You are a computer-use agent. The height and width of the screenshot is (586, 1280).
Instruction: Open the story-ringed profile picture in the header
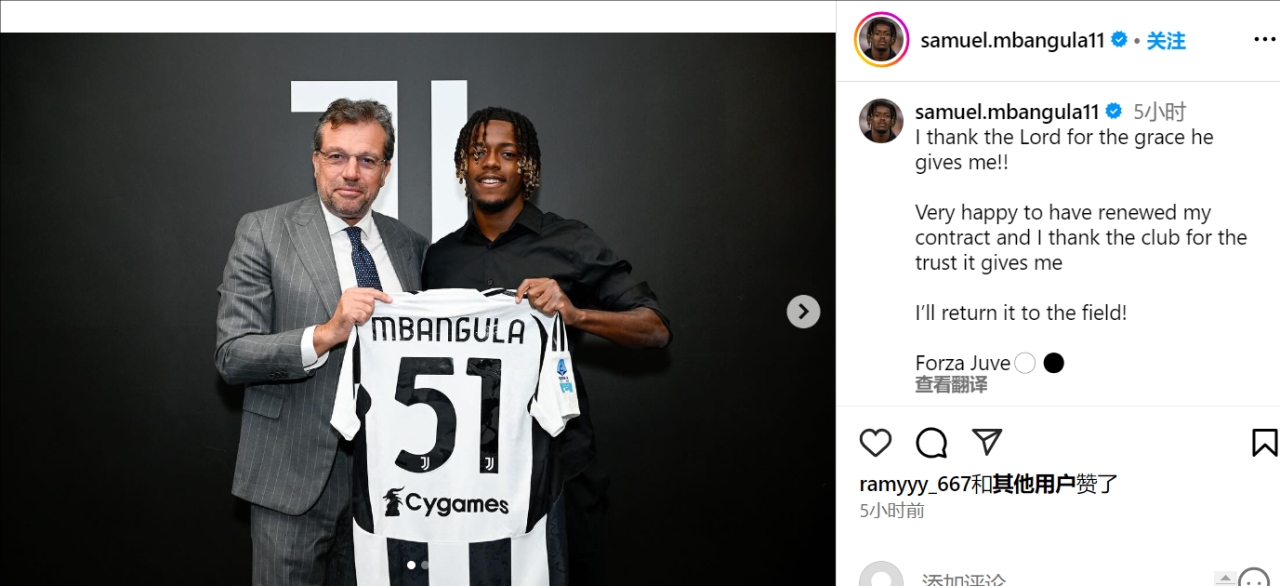(x=881, y=40)
